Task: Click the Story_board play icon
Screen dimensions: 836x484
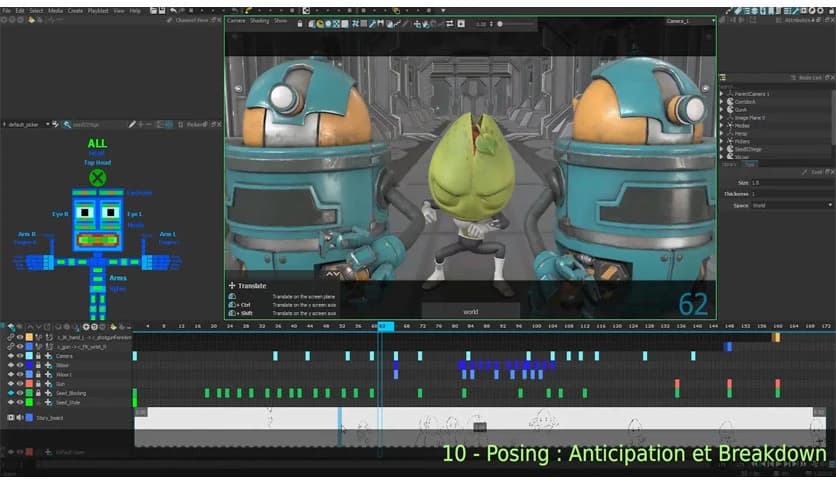Action: (10, 418)
